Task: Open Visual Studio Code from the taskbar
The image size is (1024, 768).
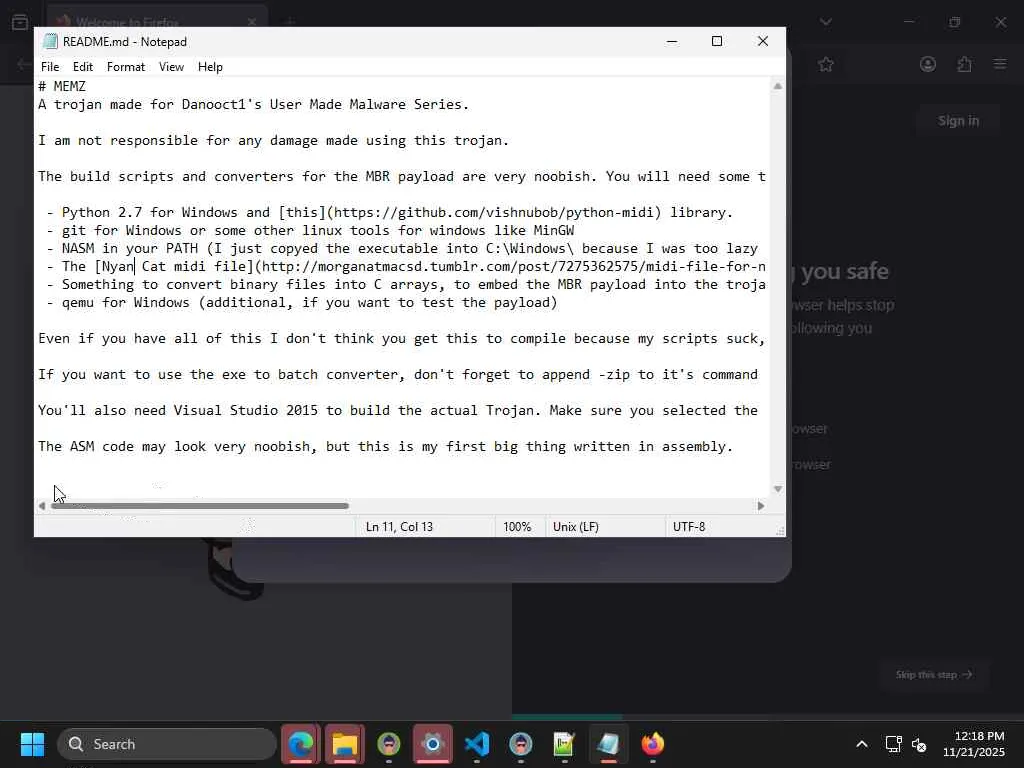Action: (x=477, y=744)
